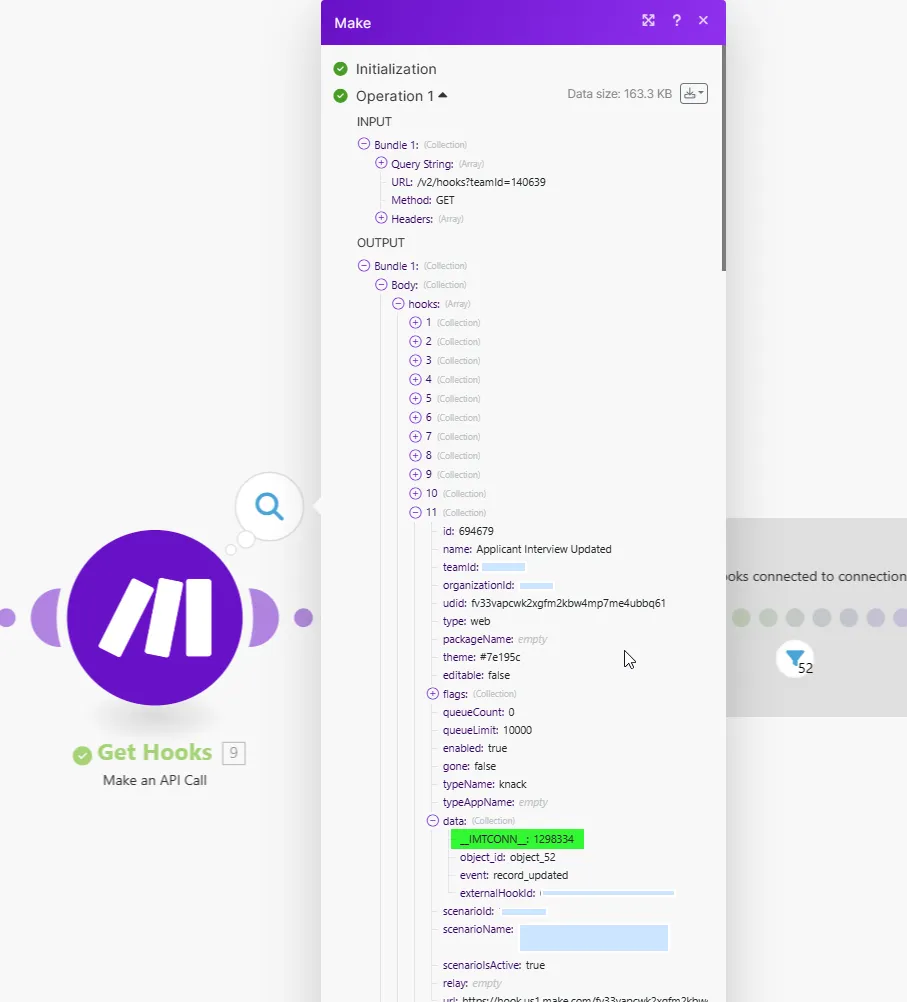Viewport: 907px width, 1002px height.
Task: Expand hook item 6 collection
Action: [x=415, y=417]
